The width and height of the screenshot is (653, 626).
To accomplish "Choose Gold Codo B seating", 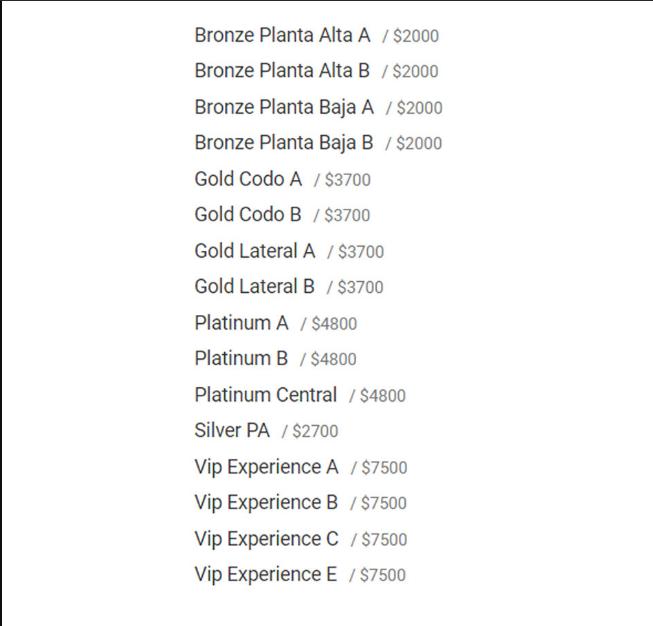I will click(x=248, y=215).
